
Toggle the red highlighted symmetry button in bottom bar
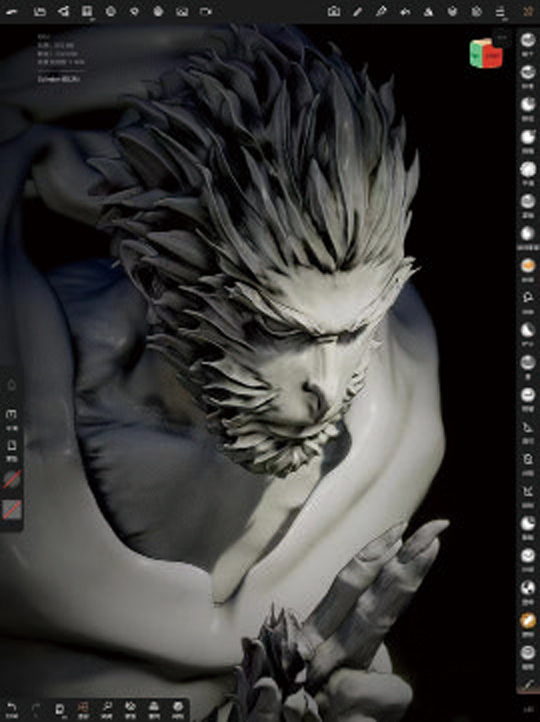tap(83, 708)
